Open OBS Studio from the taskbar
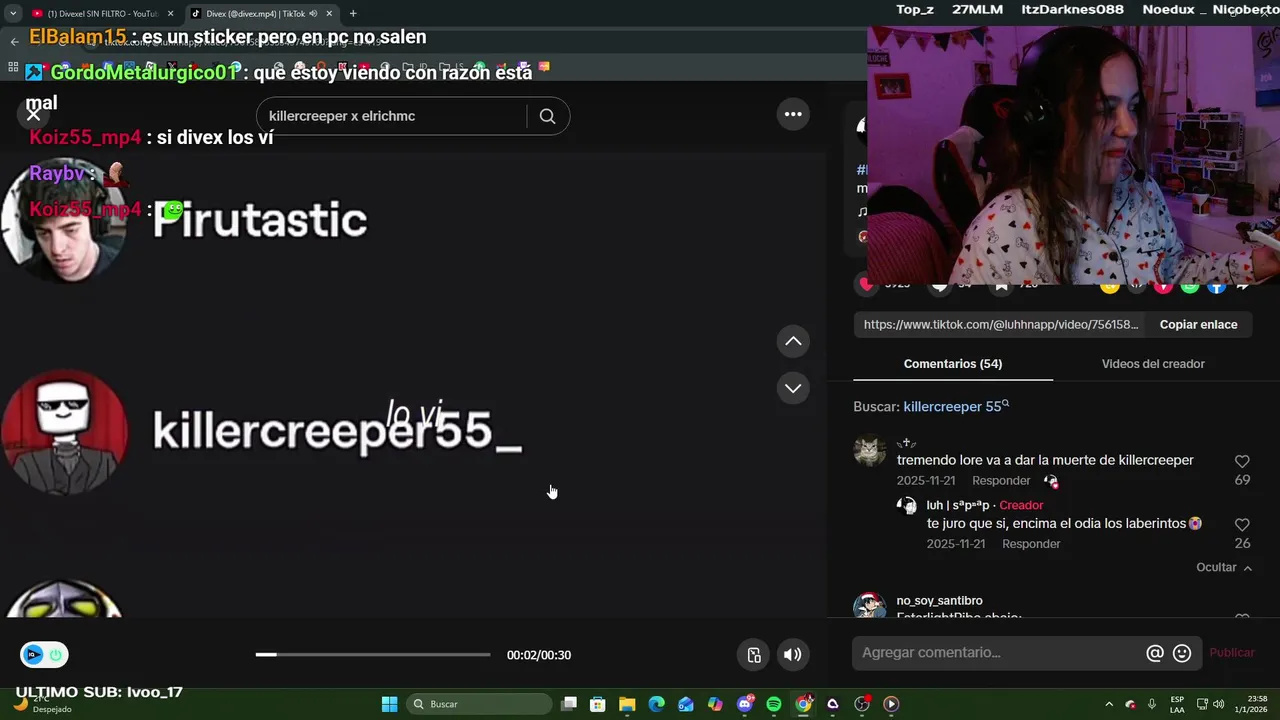The image size is (1280, 720). point(862,704)
